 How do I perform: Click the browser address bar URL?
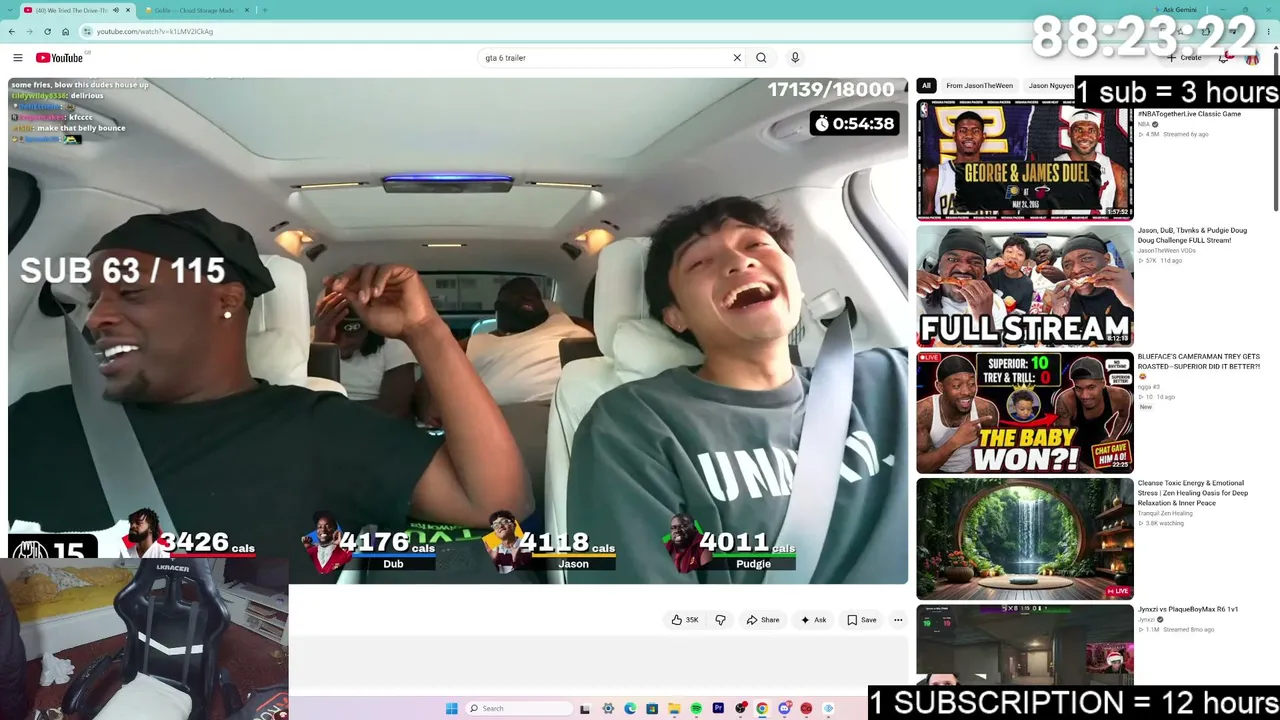[x=155, y=31]
